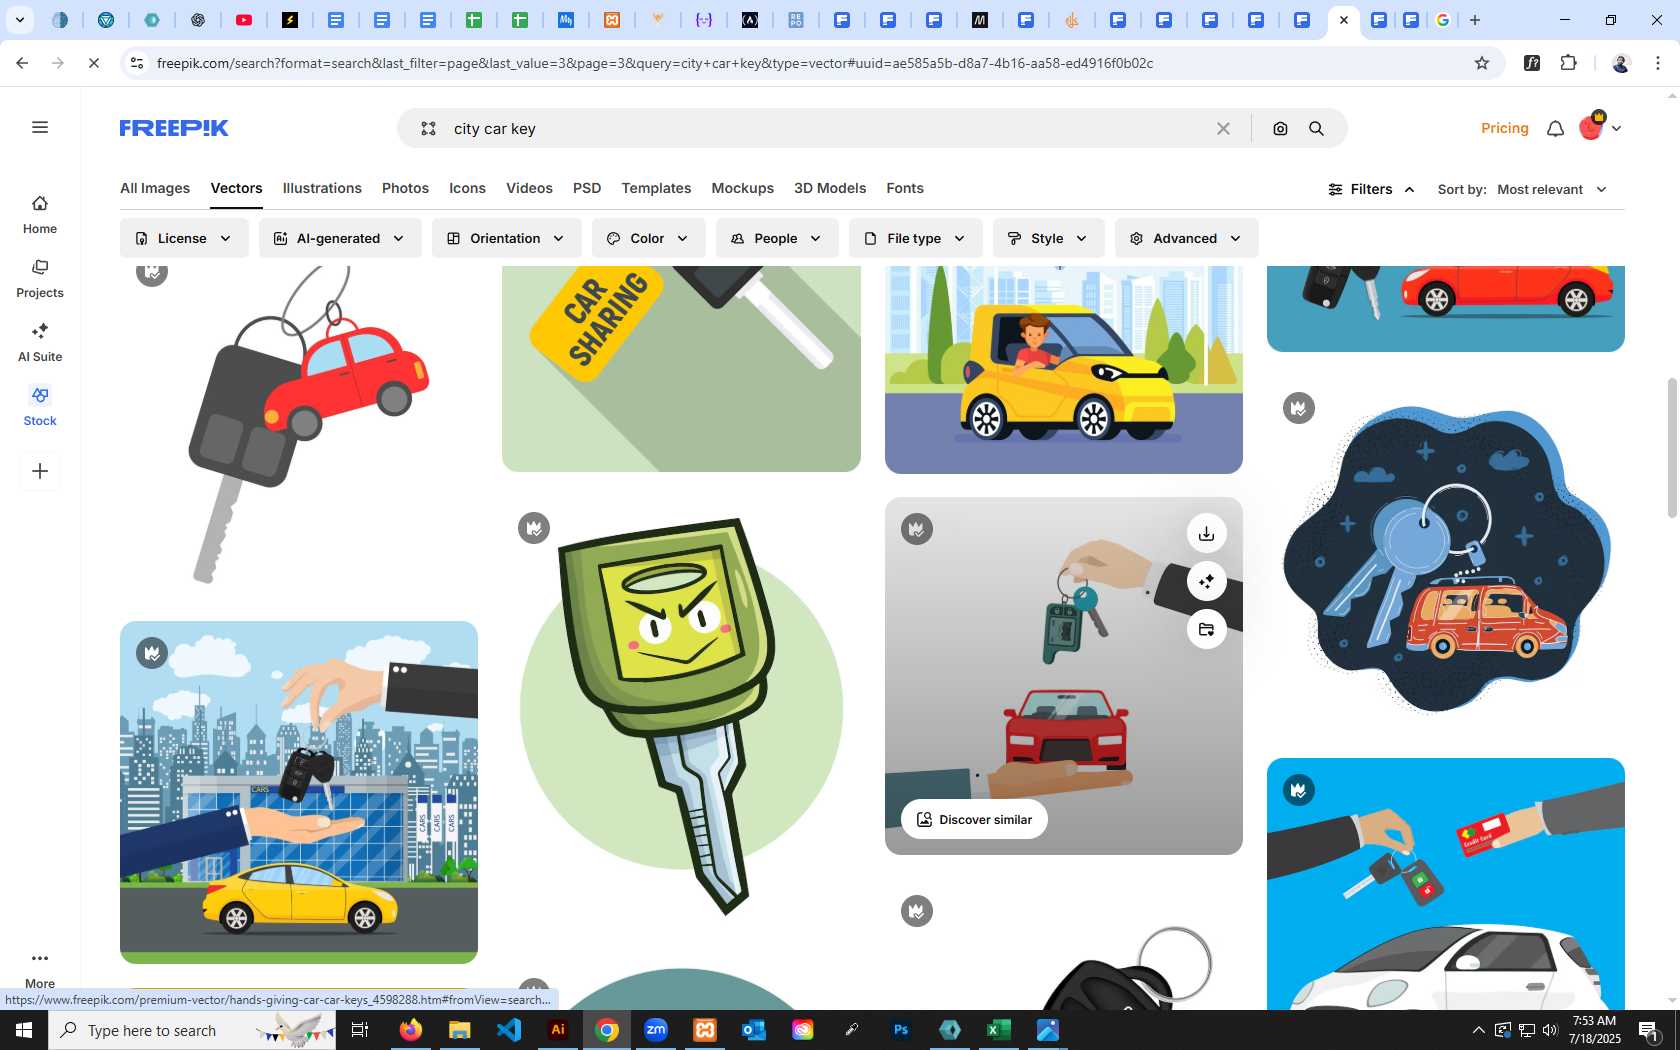Switch to the Templates tab

pos(656,188)
